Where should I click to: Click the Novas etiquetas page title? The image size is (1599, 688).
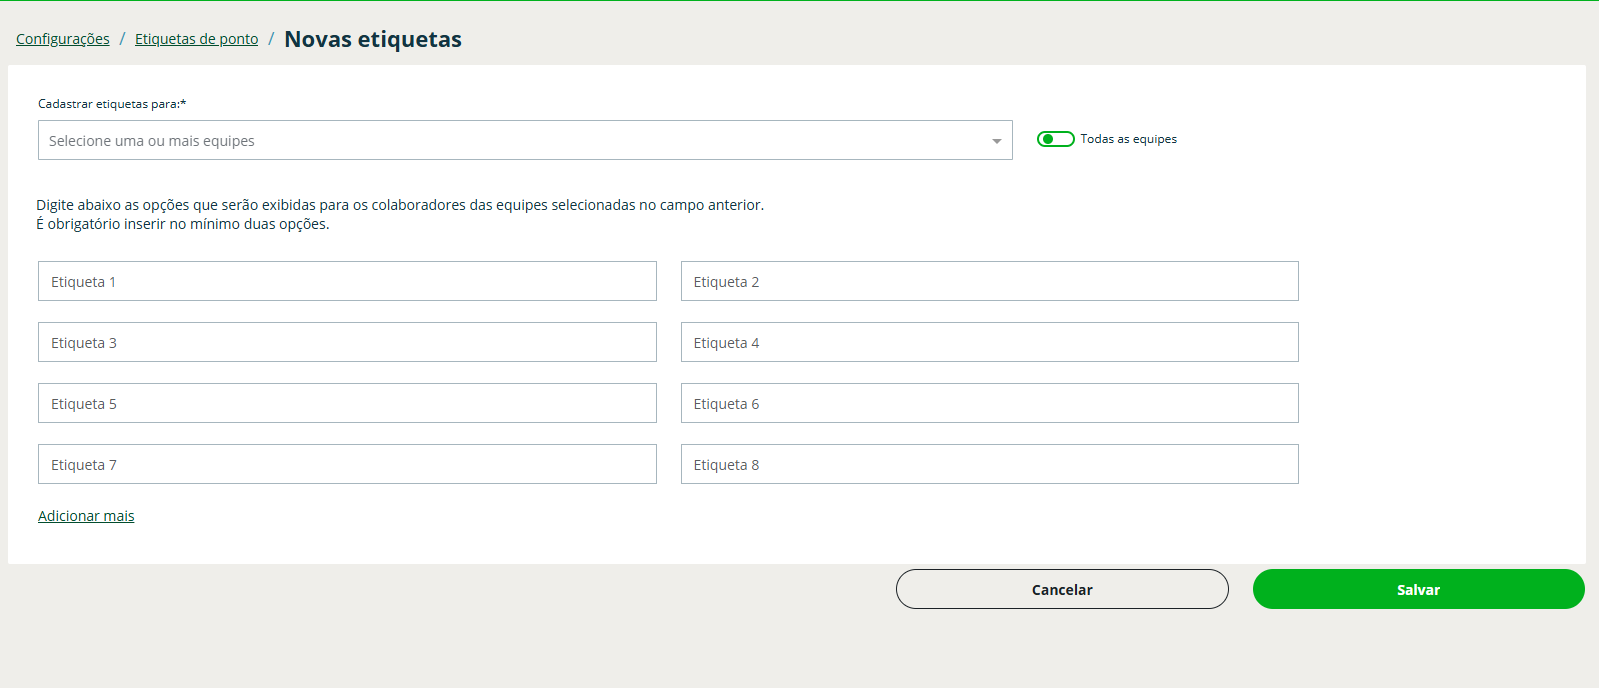pyautogui.click(x=373, y=39)
